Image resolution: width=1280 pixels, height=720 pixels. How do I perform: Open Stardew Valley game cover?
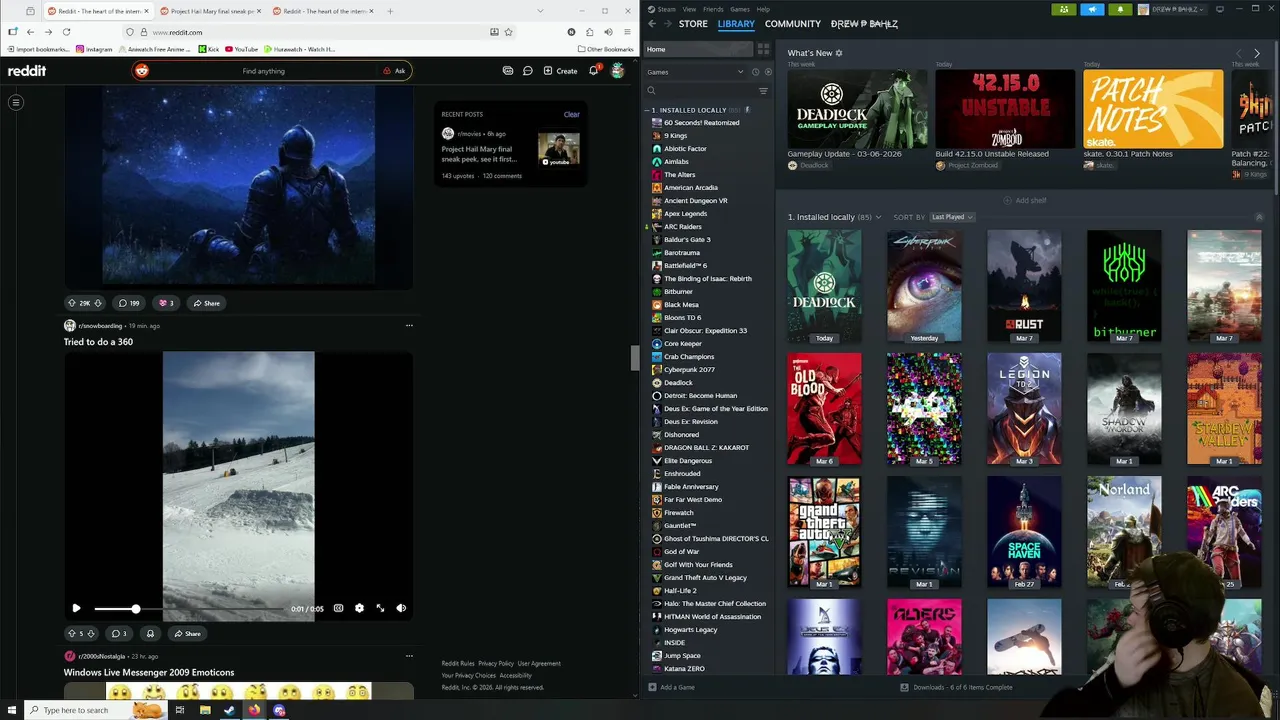tap(1224, 409)
